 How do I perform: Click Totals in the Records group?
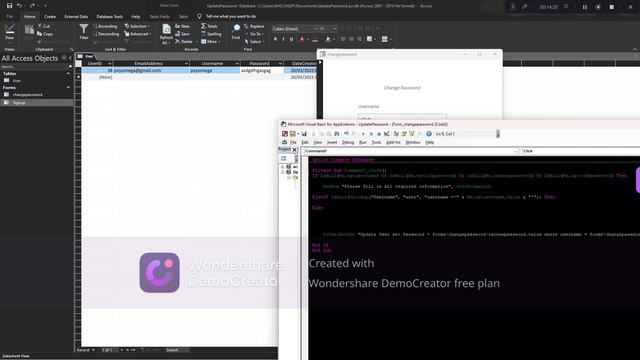coord(209,26)
